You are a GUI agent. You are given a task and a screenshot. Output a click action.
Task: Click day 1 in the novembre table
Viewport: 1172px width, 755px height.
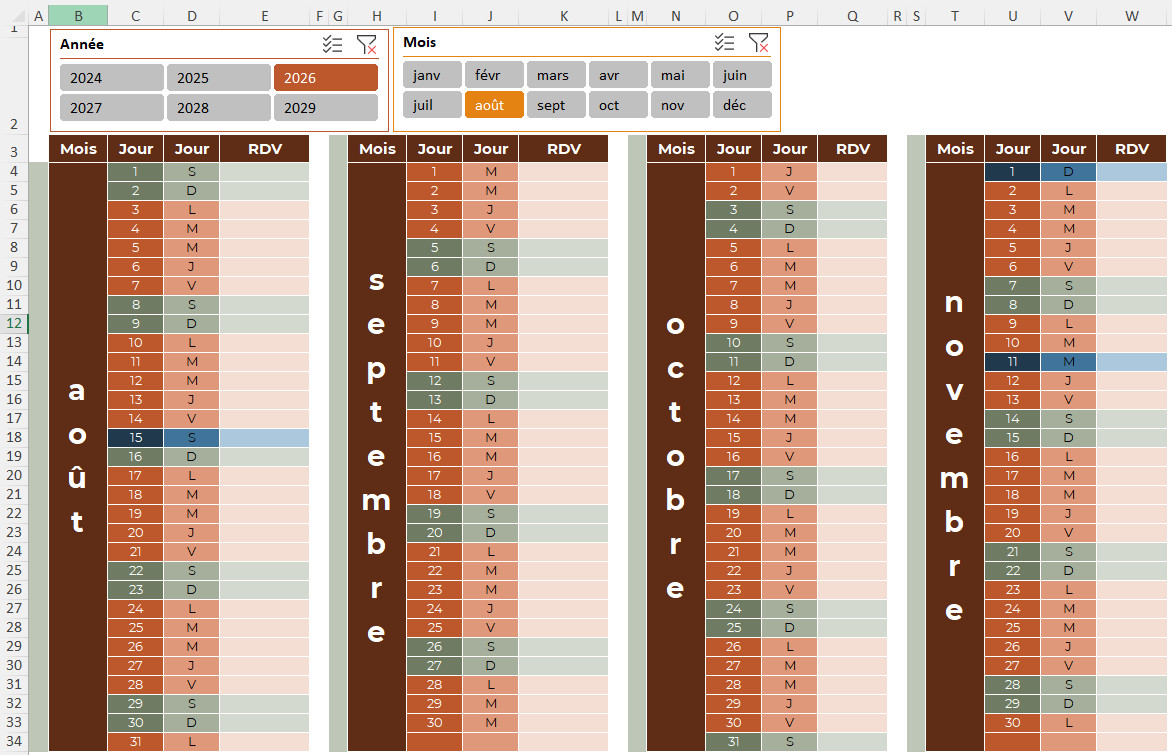pos(1012,171)
